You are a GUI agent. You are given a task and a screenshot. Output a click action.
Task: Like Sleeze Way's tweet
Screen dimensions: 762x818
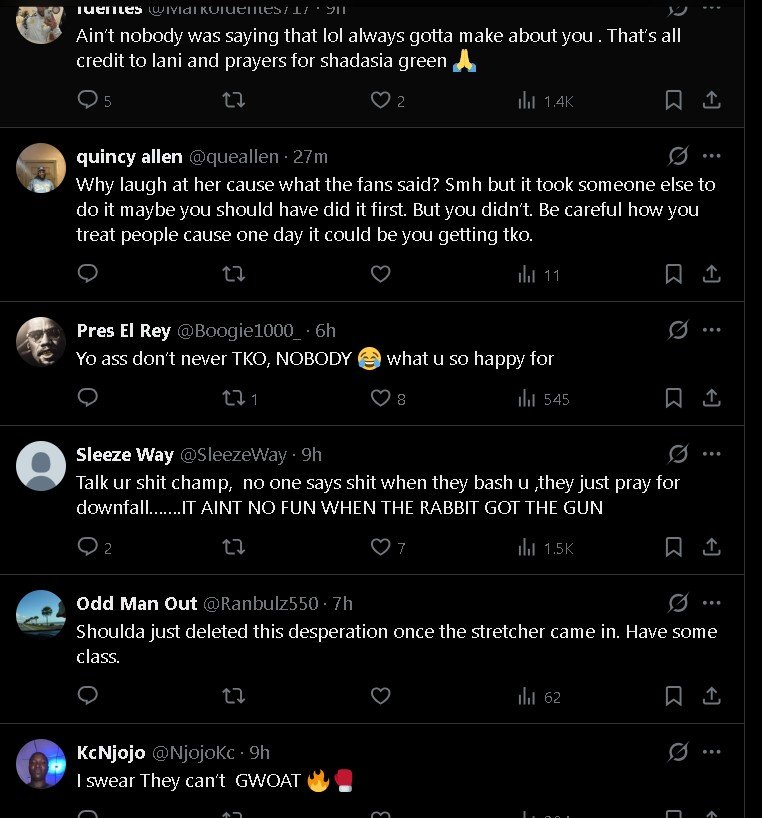click(x=381, y=547)
